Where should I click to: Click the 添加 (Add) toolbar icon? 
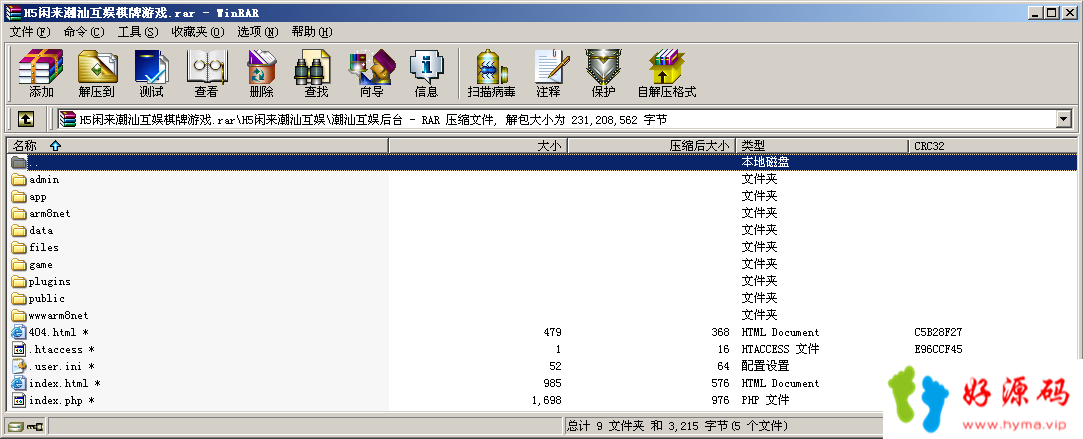point(41,74)
